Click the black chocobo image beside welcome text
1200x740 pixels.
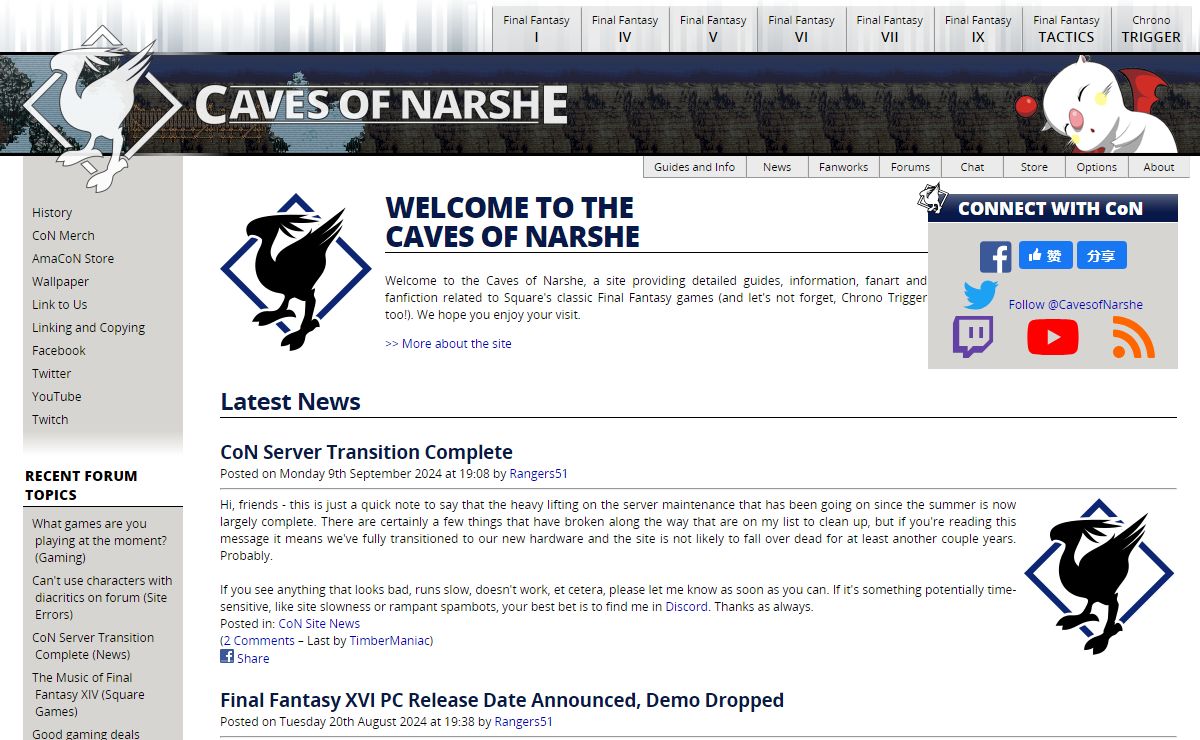point(295,272)
